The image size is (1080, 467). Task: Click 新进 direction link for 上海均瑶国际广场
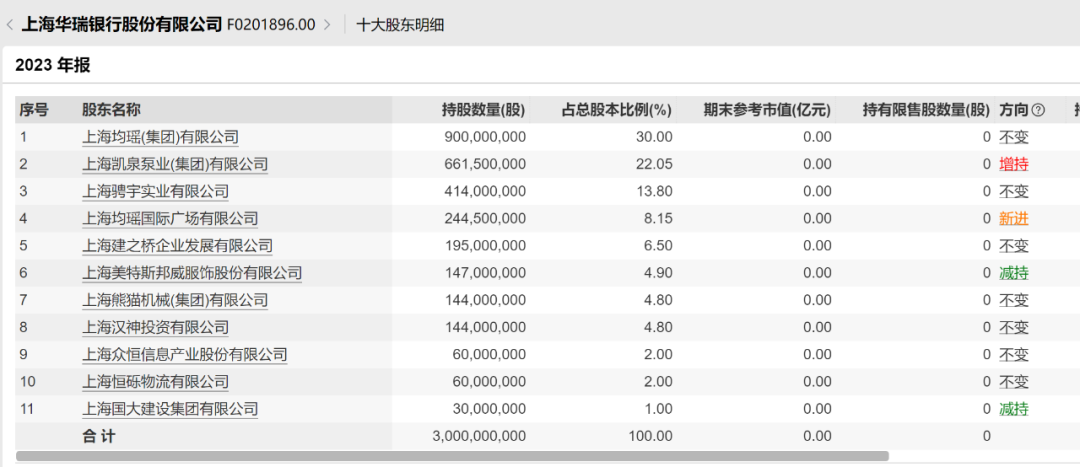[1014, 219]
